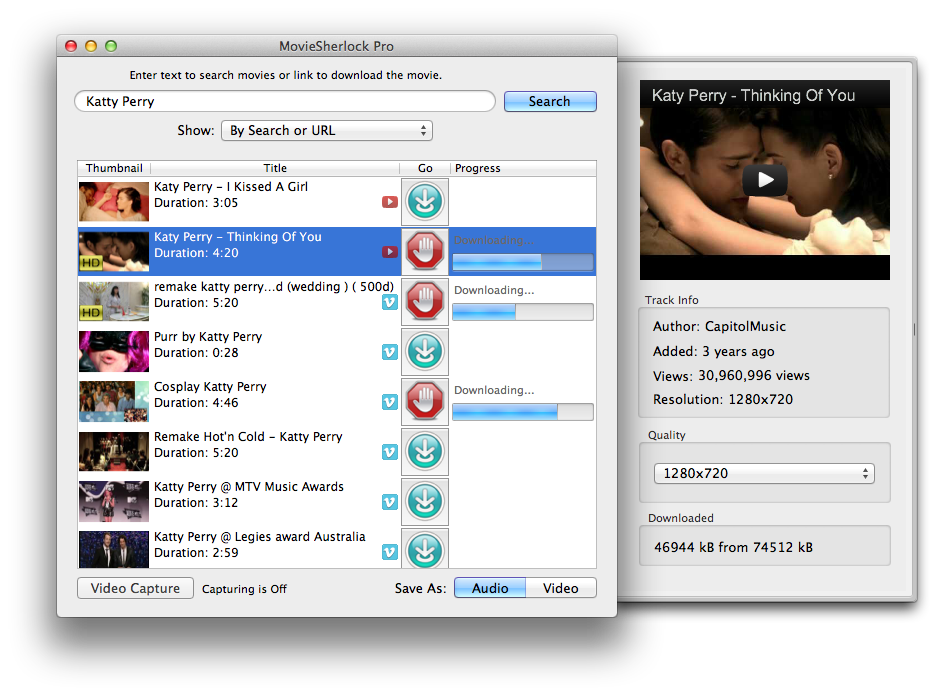Click HD badge on 'Thinking Of You' thumbnail
Screen dimensions: 933x696
pyautogui.click(x=91, y=262)
